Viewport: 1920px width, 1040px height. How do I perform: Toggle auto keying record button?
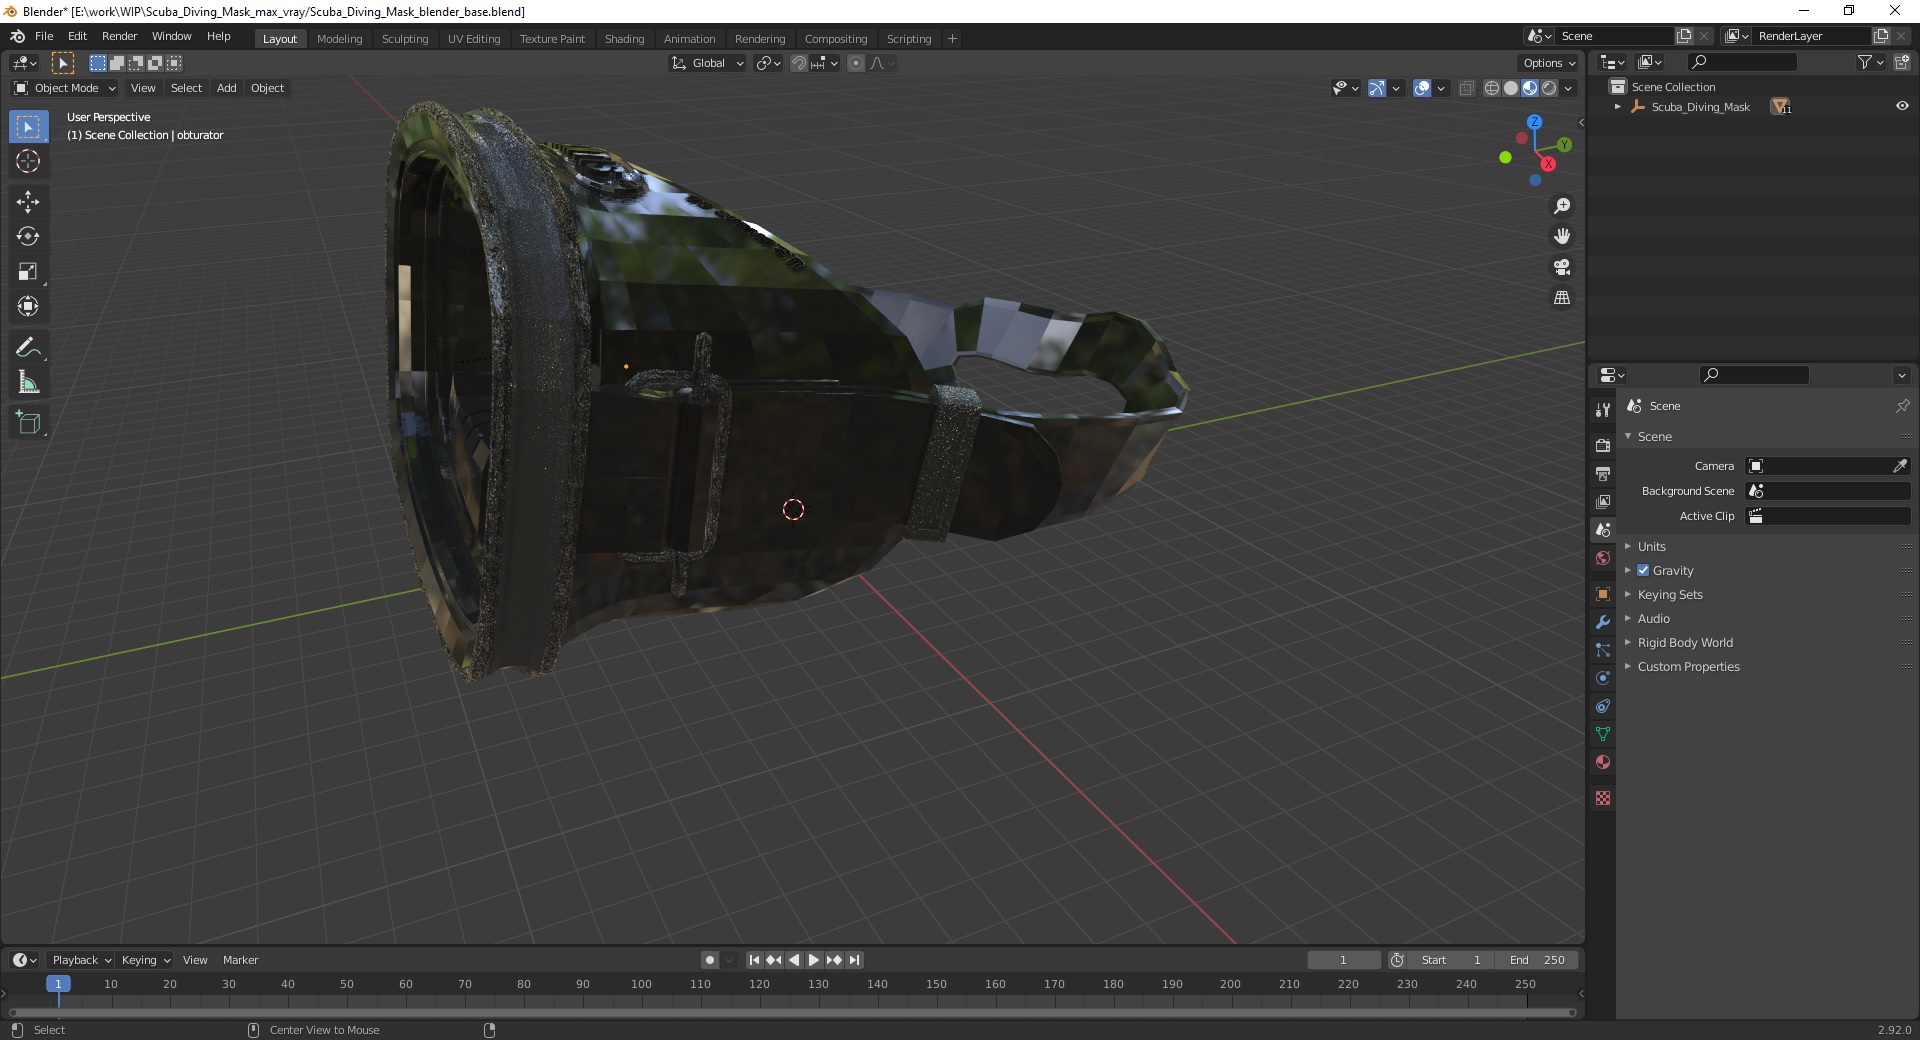[709, 960]
